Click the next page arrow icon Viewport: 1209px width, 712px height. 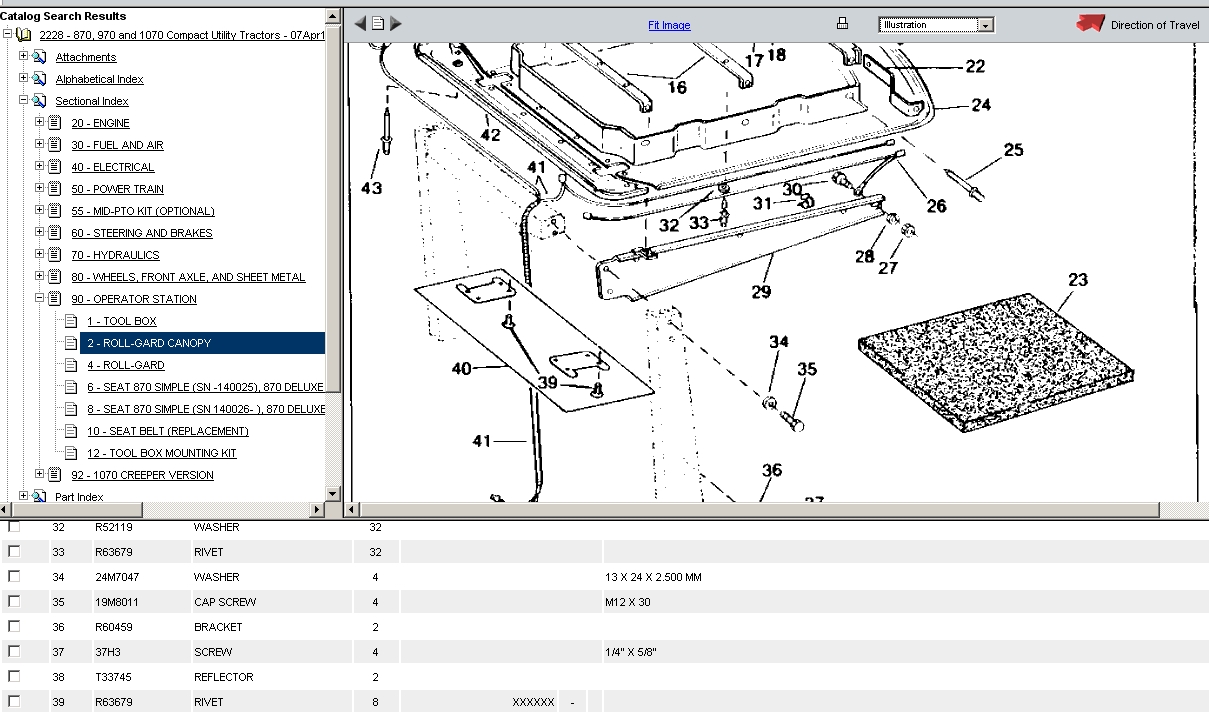click(396, 23)
